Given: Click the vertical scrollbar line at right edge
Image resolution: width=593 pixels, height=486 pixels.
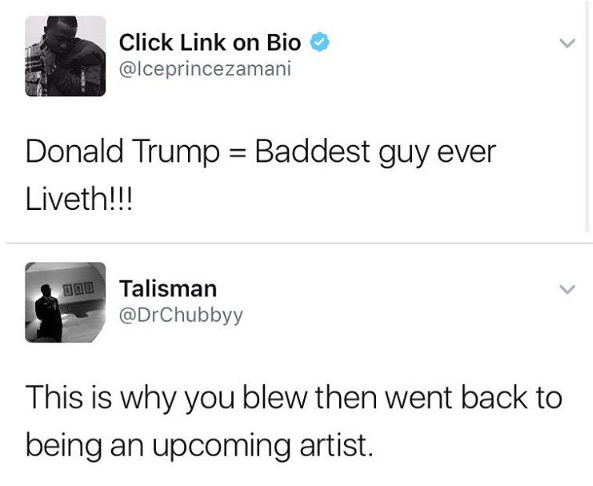Looking at the screenshot, I should (586, 119).
